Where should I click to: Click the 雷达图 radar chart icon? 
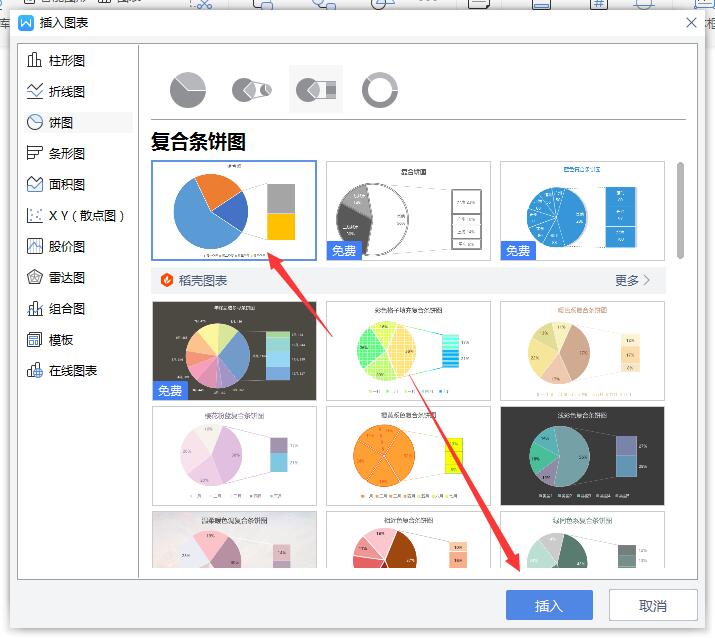point(35,277)
